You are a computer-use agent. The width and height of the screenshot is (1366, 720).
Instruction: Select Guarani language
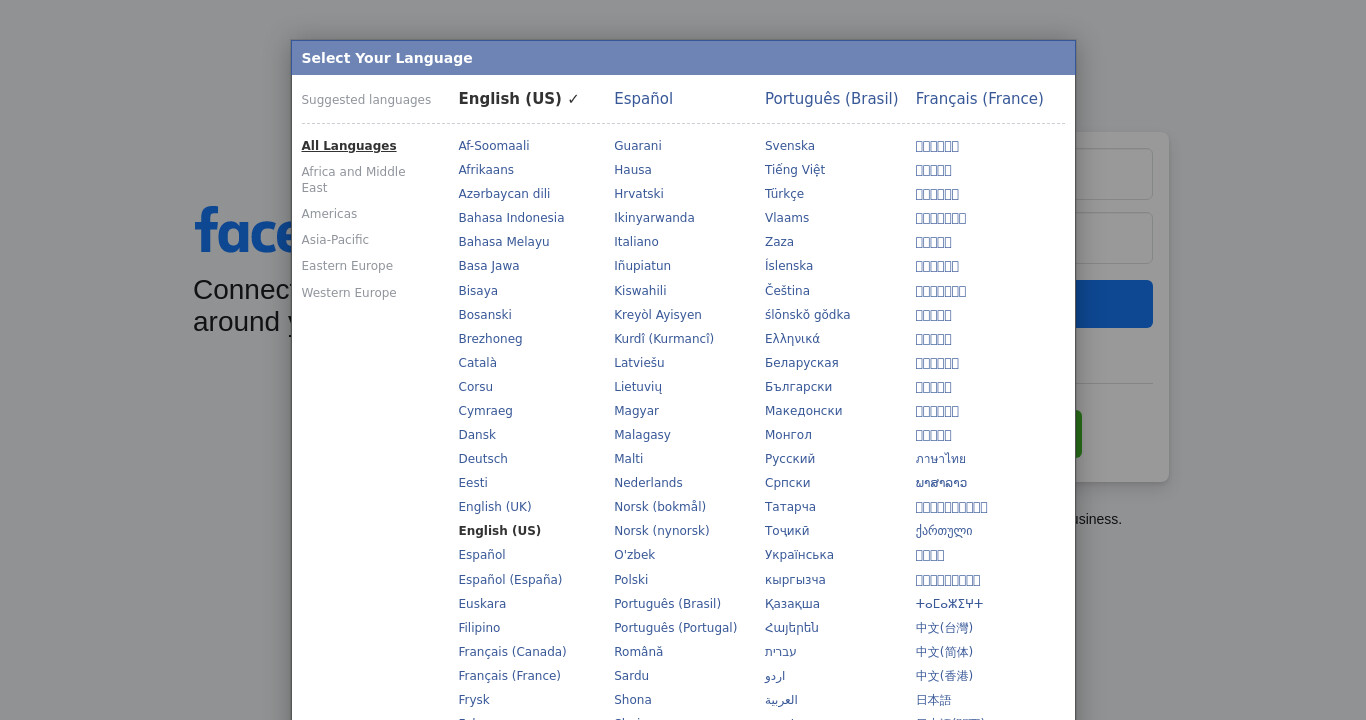pos(638,146)
